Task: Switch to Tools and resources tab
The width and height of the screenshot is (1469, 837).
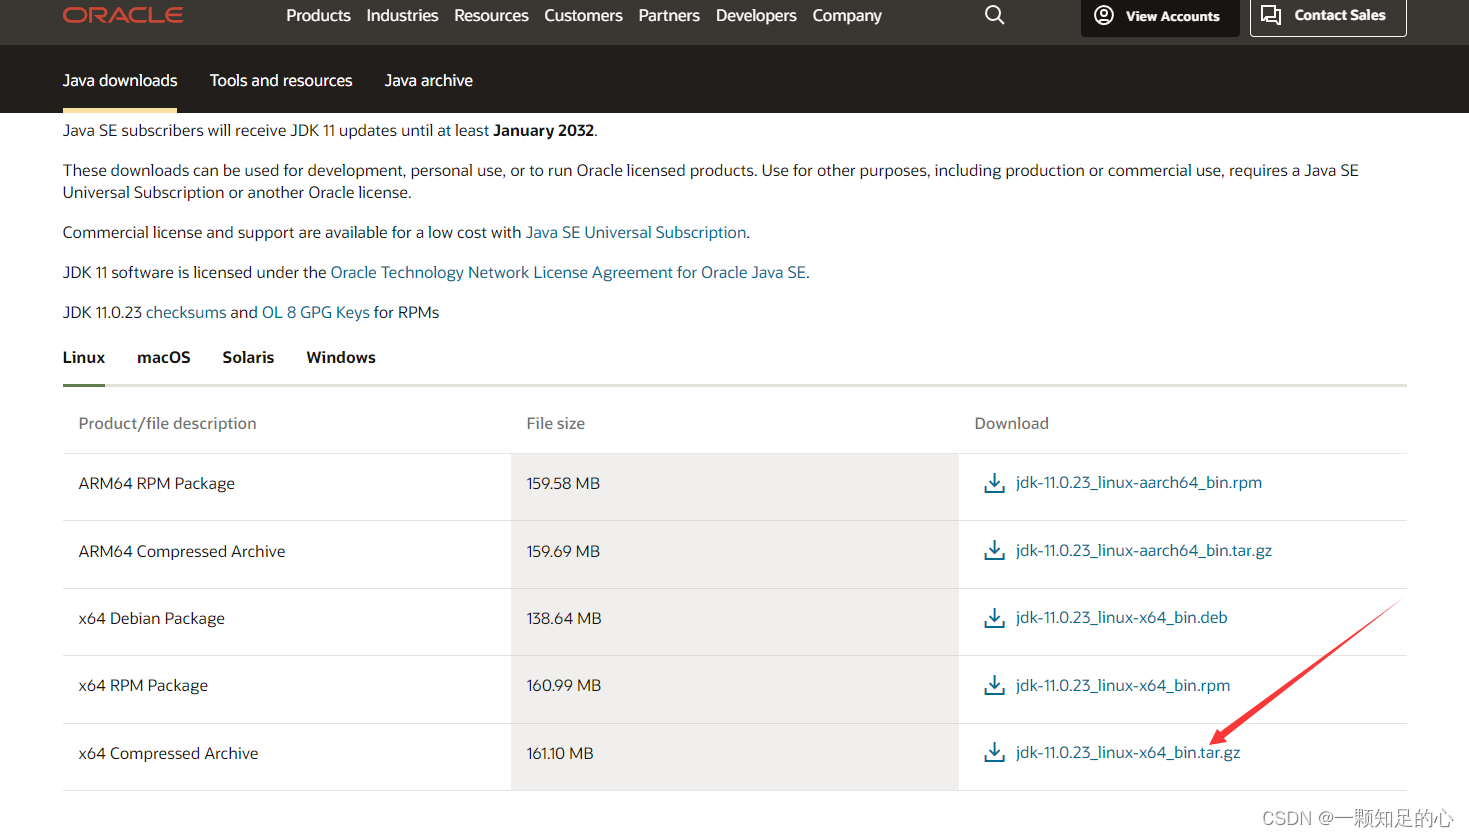Action: click(x=281, y=80)
